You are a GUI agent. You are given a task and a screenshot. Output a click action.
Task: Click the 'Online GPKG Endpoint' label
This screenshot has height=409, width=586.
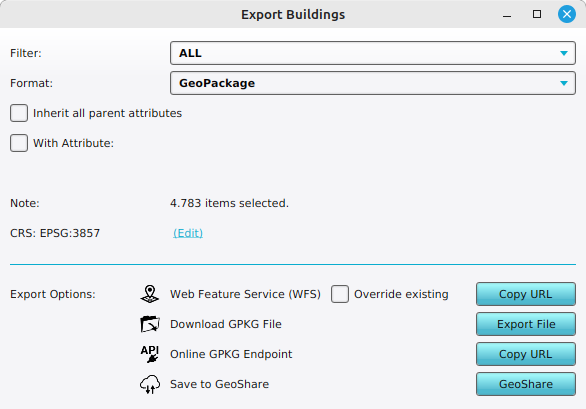click(x=231, y=354)
